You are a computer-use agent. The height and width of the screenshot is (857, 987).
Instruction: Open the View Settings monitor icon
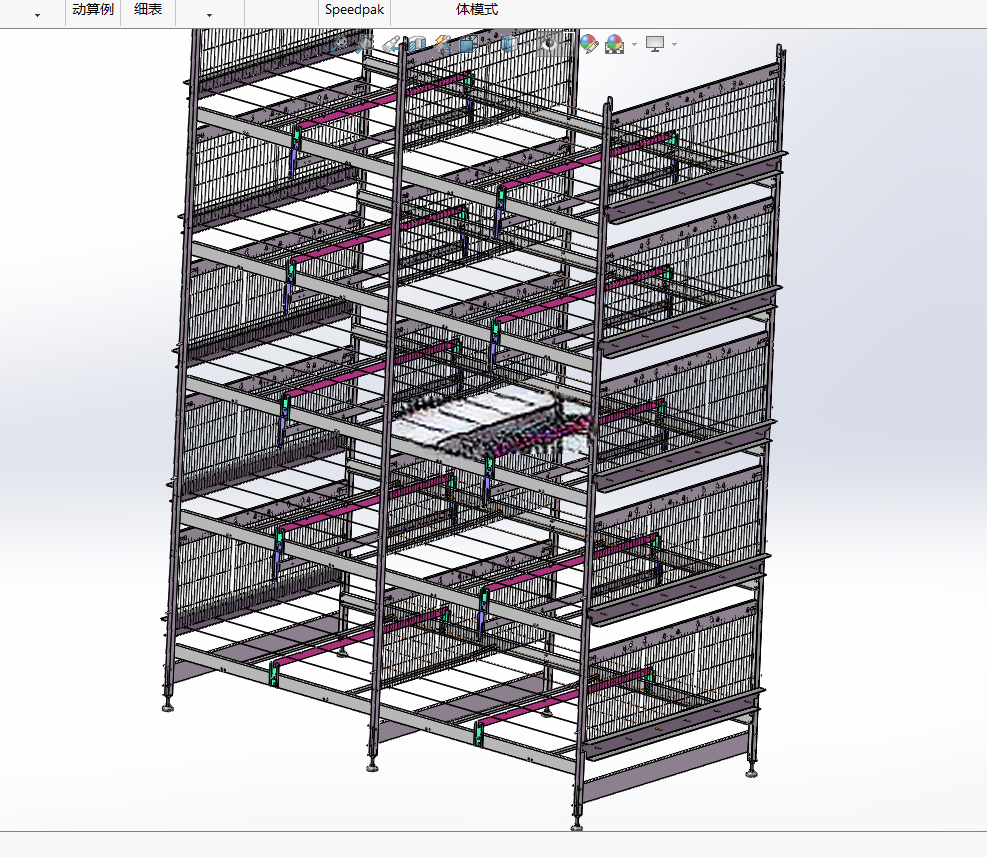[655, 44]
